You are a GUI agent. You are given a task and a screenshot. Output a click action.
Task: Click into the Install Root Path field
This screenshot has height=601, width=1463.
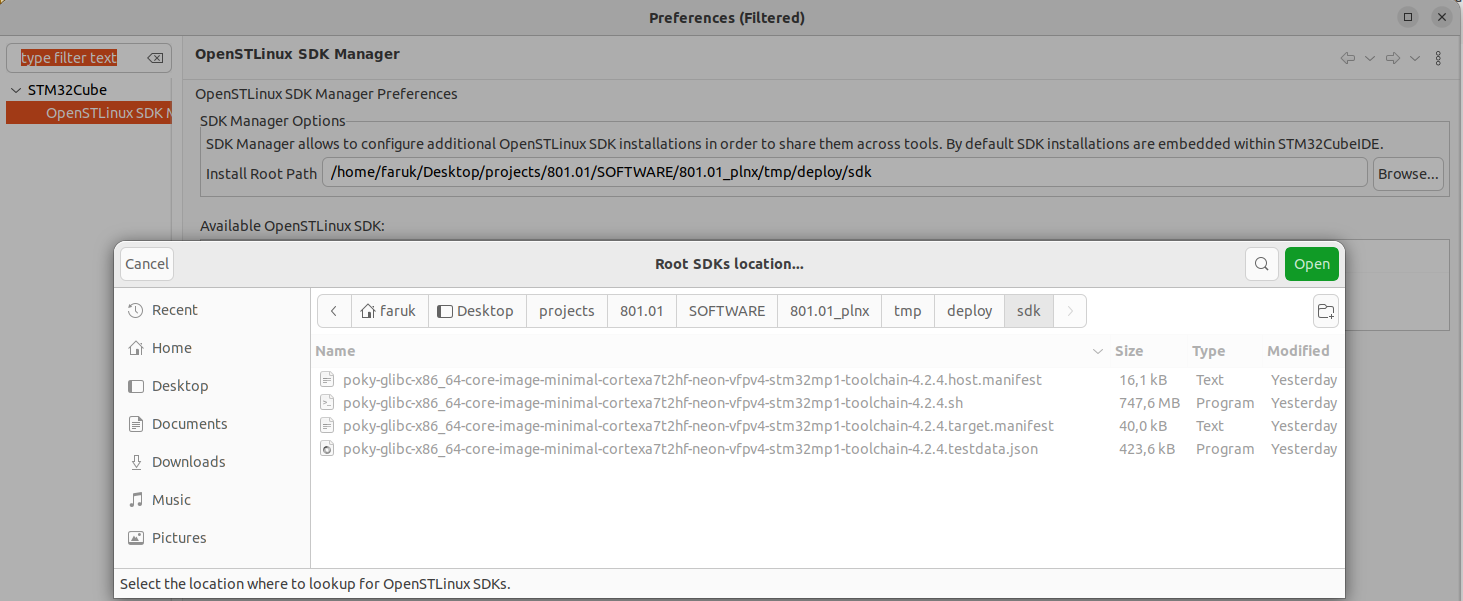844,173
